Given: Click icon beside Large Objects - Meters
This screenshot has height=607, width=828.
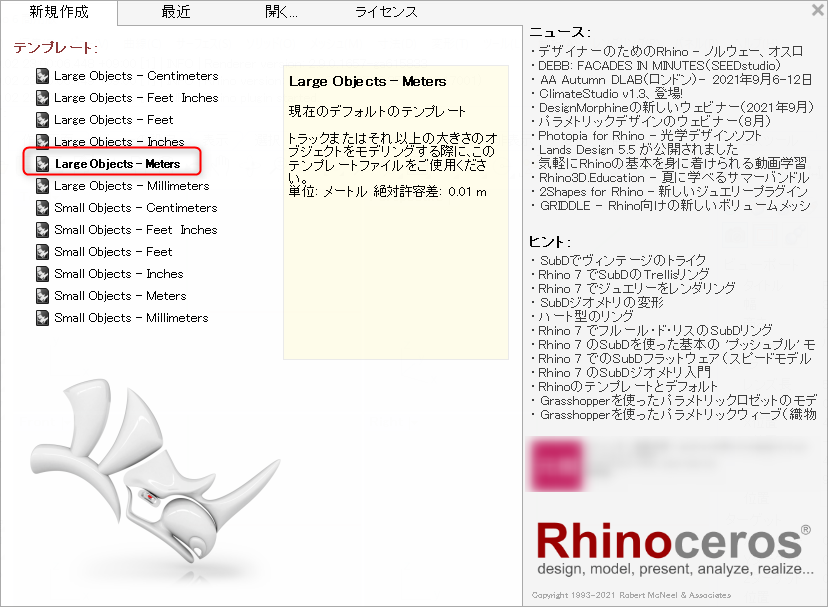Looking at the screenshot, I should 43,164.
